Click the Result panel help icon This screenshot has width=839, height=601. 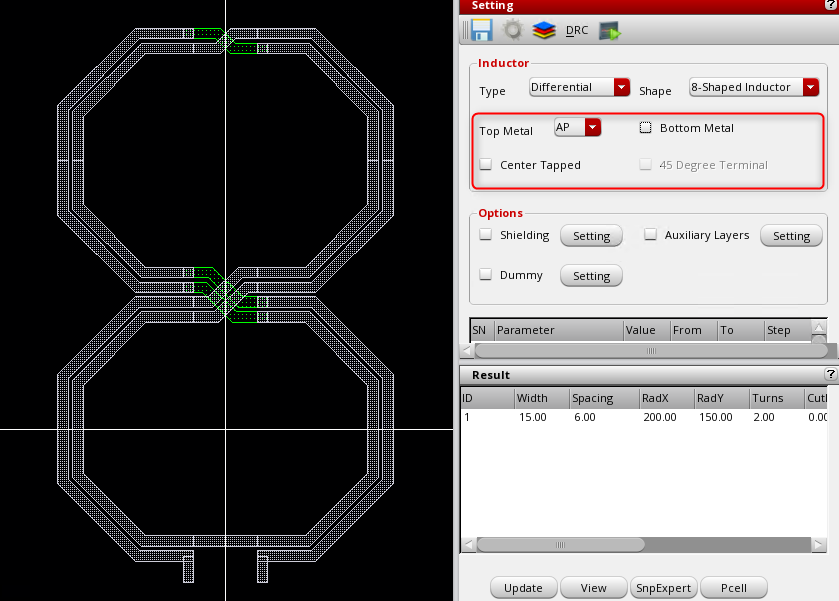click(x=831, y=374)
